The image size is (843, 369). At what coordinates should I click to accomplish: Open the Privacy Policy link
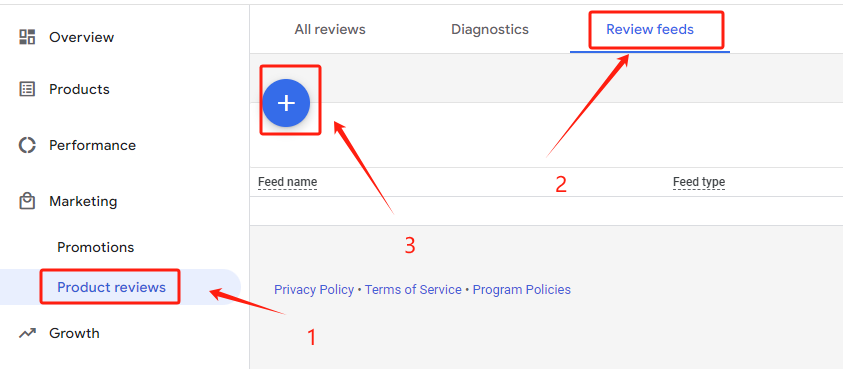(x=314, y=290)
